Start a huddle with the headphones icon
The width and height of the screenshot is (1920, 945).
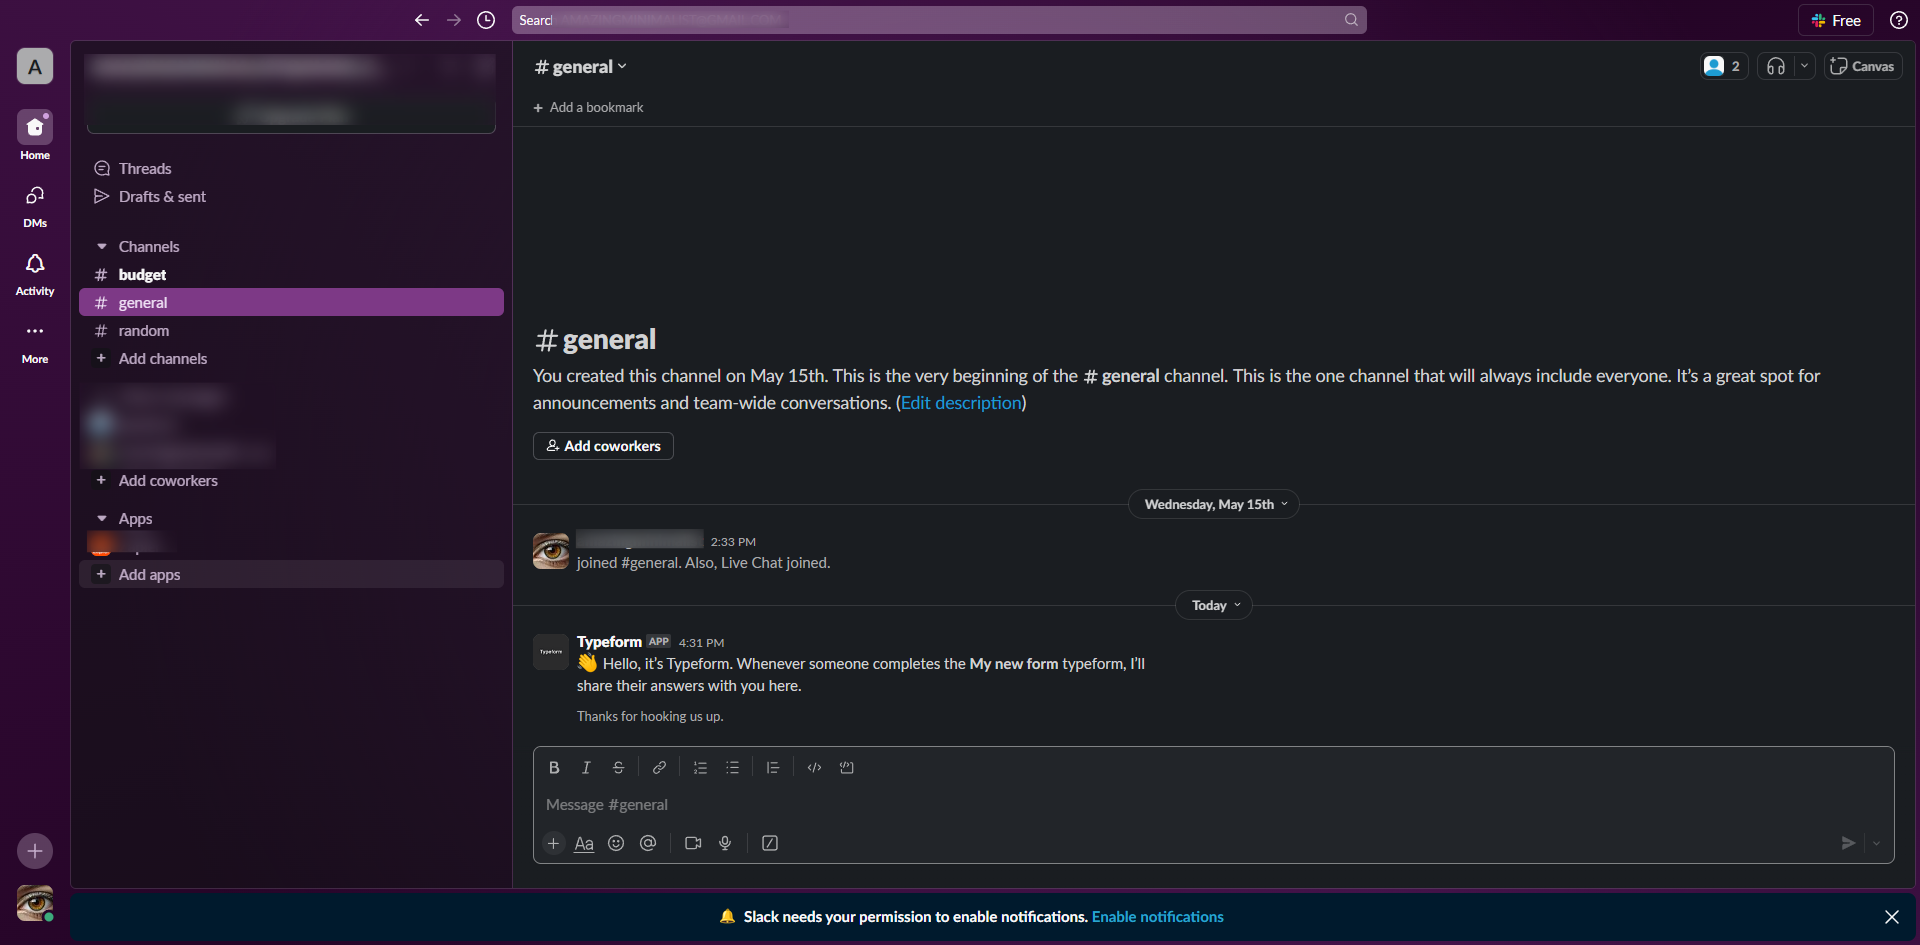[x=1775, y=65]
